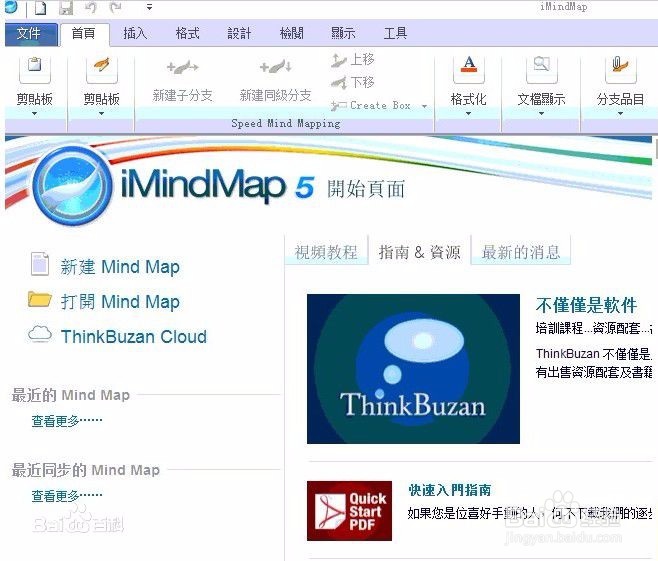Viewport: 658px width, 561px height.
Task: Click the iMindMap 5 globe logo on start page
Action: [x=73, y=185]
